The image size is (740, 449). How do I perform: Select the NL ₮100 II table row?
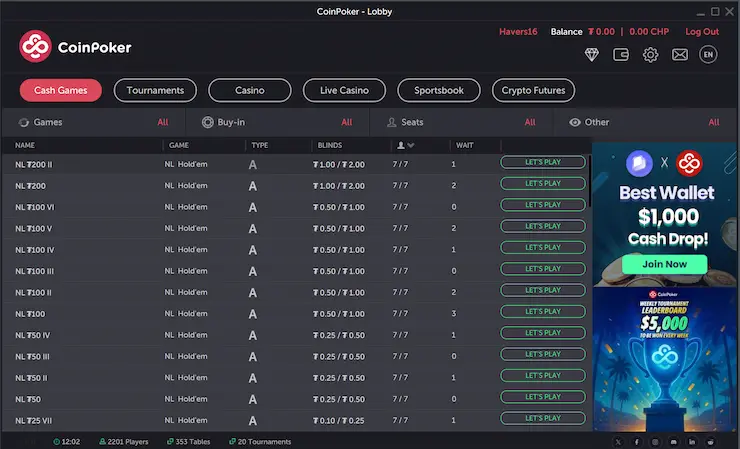pos(297,293)
